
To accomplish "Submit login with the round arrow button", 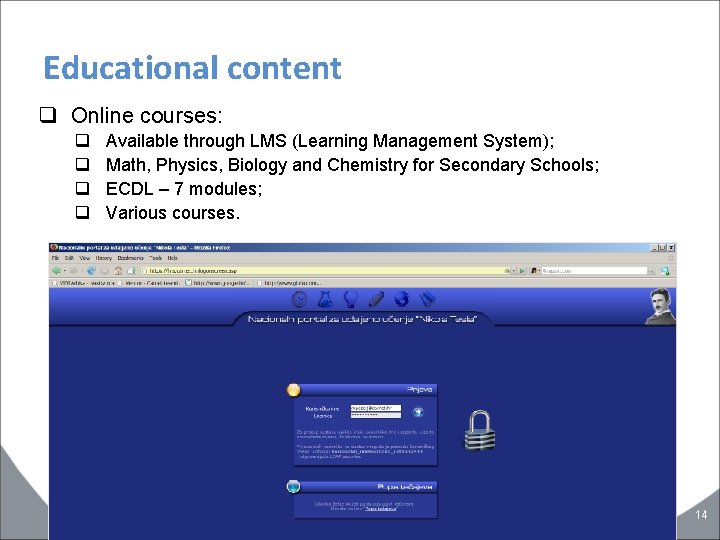I will coord(418,412).
